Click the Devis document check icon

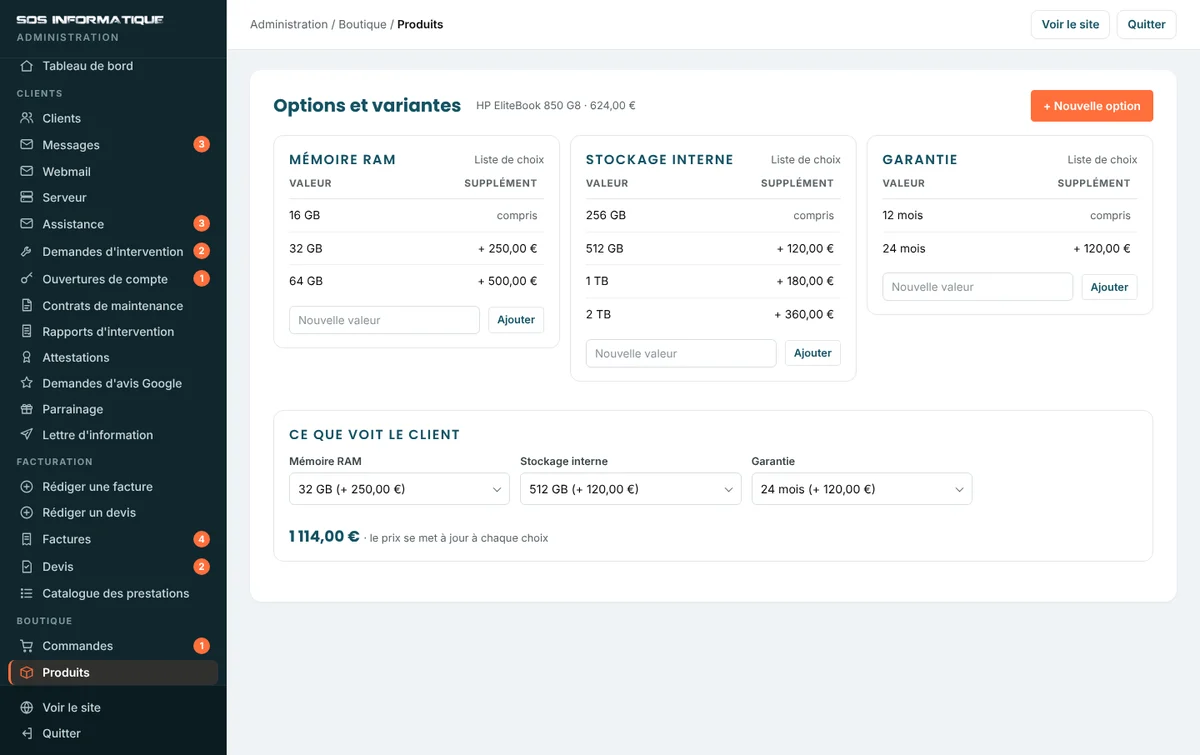click(x=27, y=567)
